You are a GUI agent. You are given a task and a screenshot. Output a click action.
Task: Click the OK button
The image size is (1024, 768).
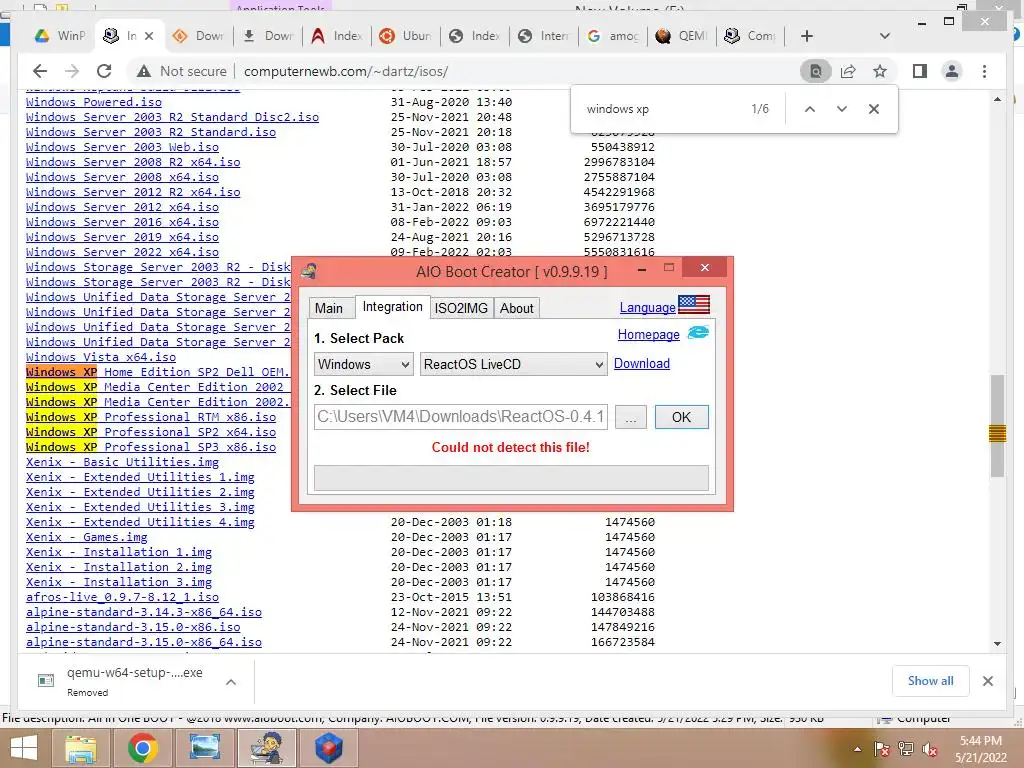pos(681,417)
